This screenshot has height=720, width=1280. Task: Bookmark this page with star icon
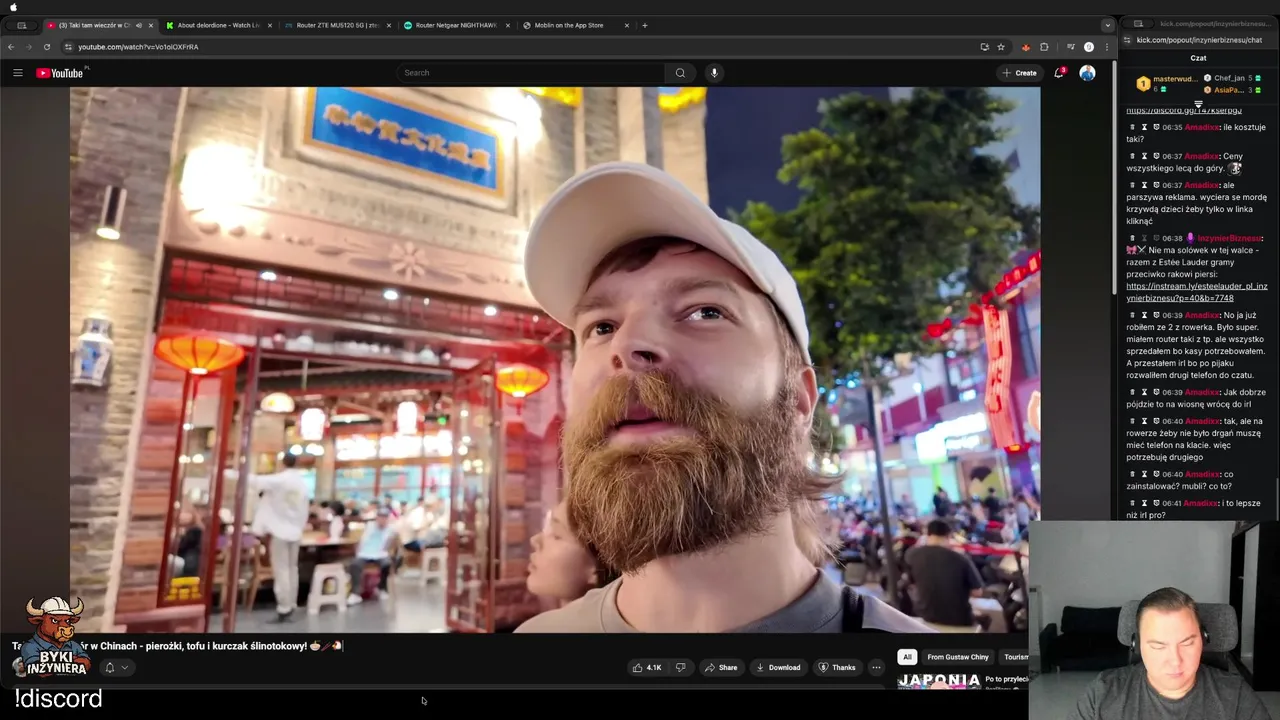coord(1001,47)
